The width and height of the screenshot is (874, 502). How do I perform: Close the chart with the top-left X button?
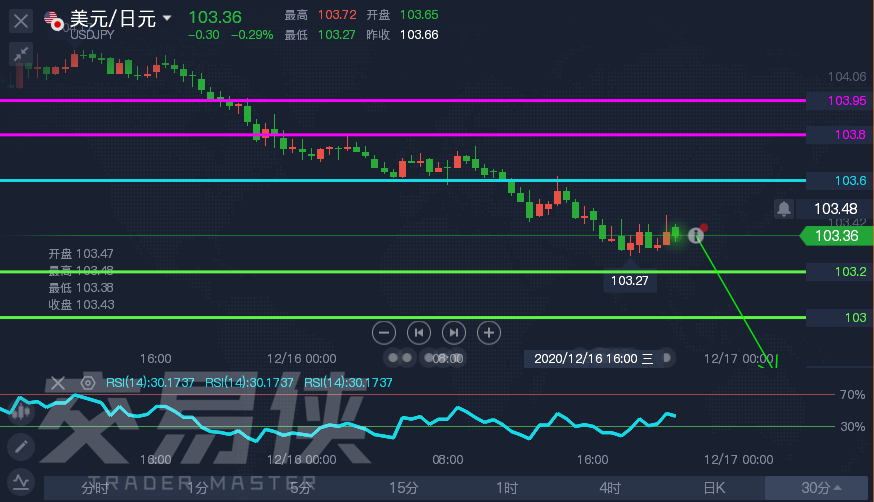[21, 22]
